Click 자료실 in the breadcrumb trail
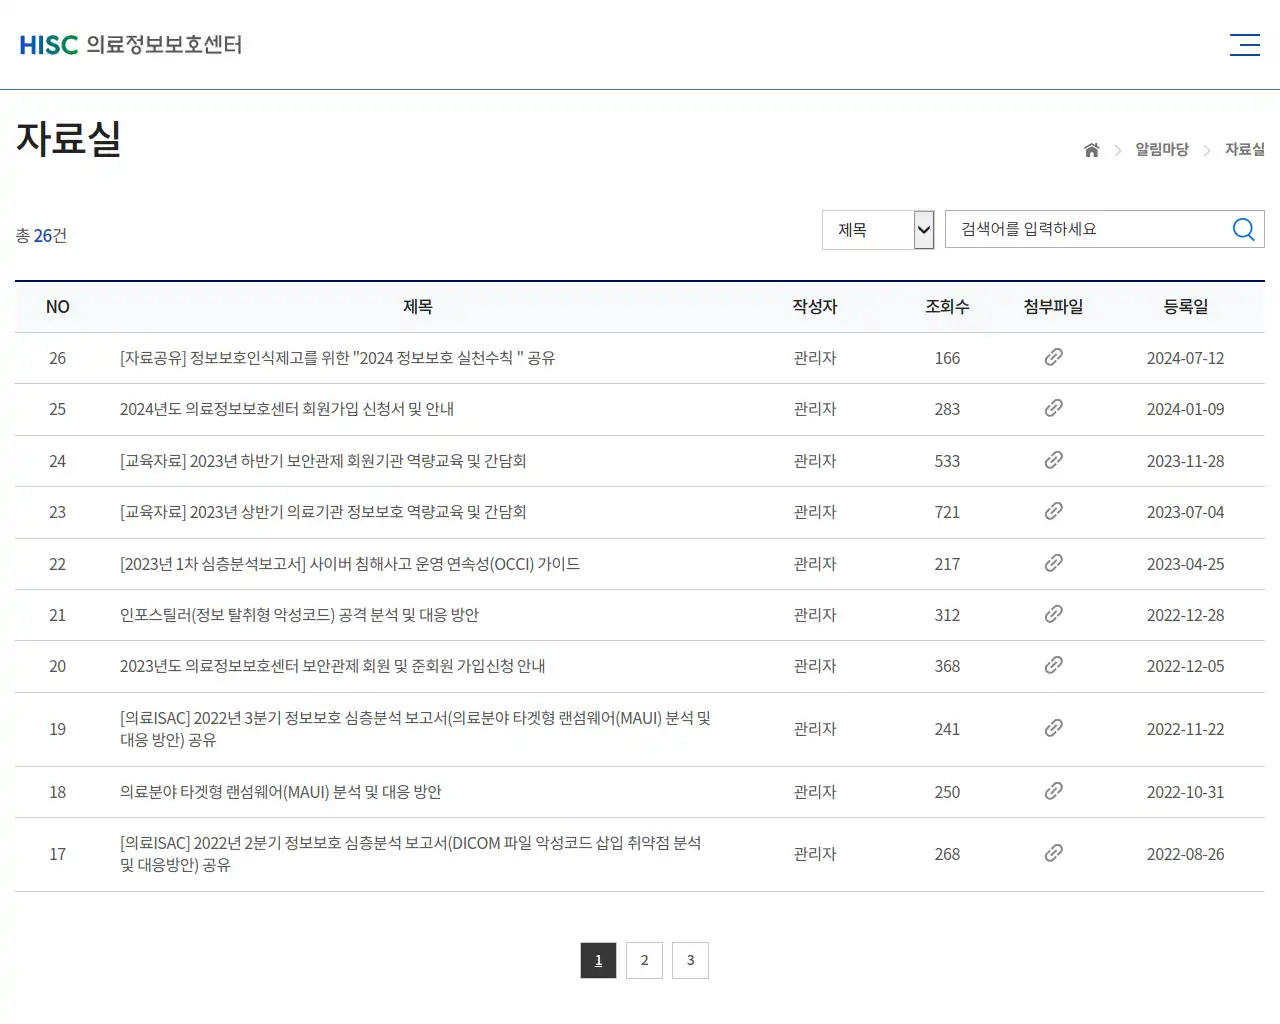The image size is (1280, 1024). tap(1244, 149)
